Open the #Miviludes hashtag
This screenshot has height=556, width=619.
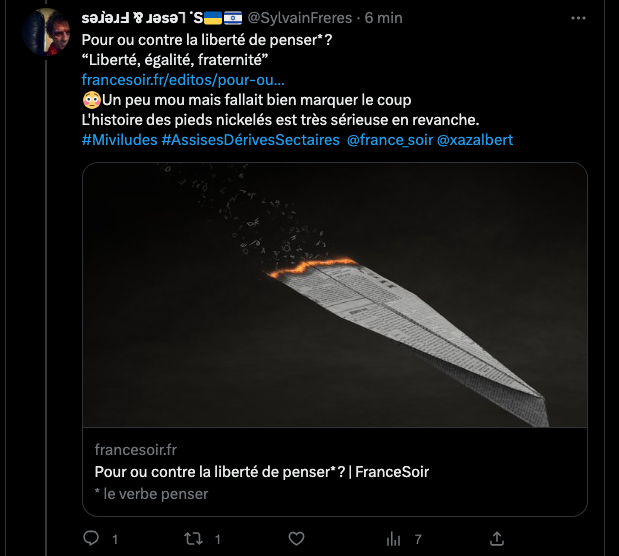[x=118, y=140]
